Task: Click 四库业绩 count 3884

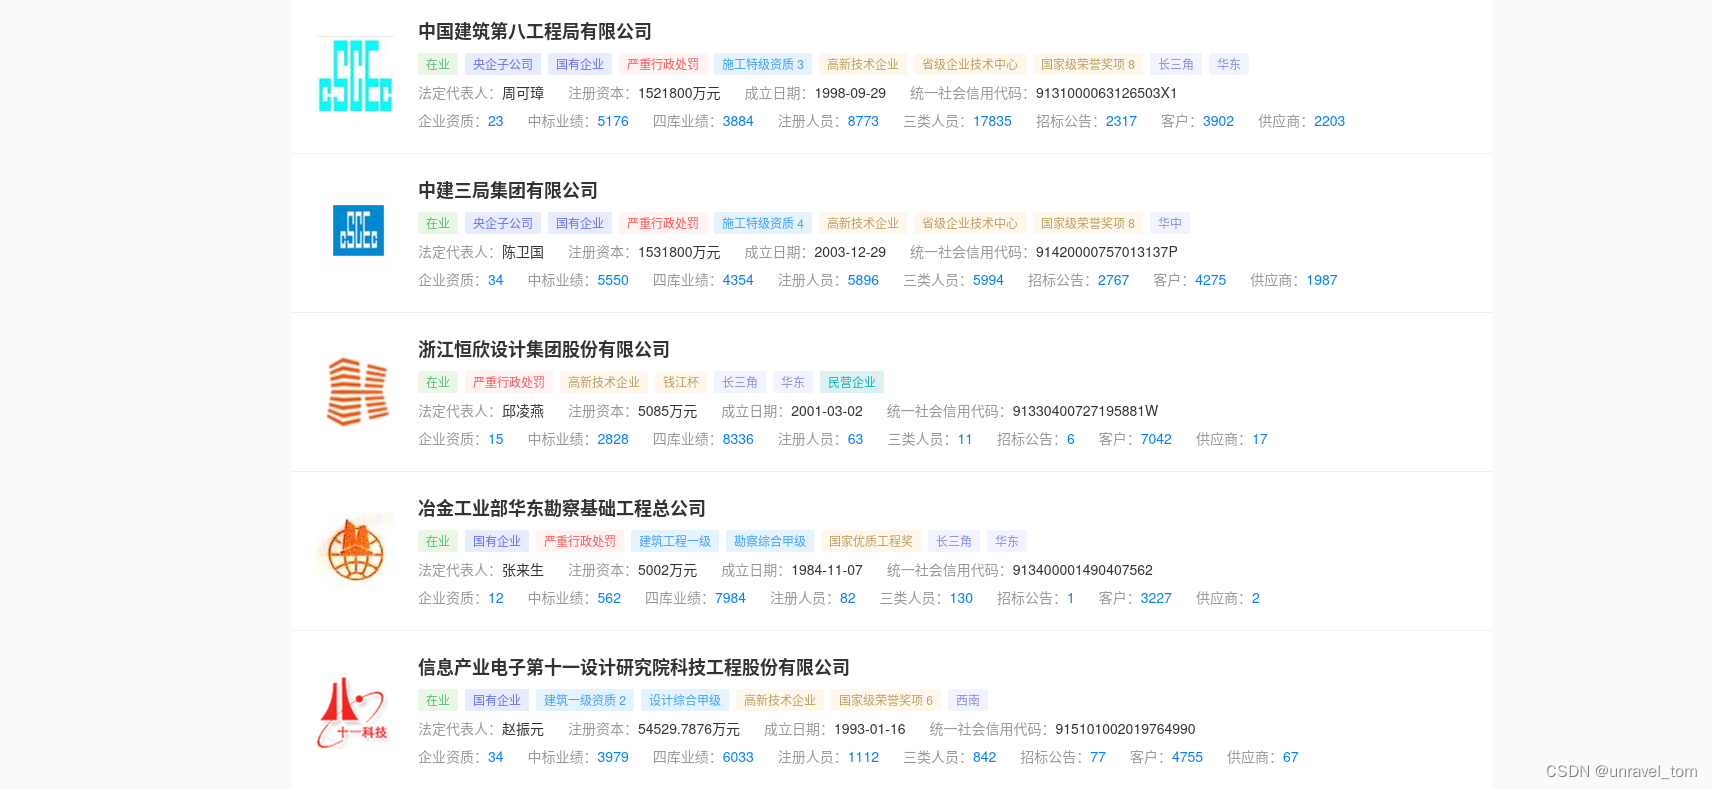Action: 738,121
